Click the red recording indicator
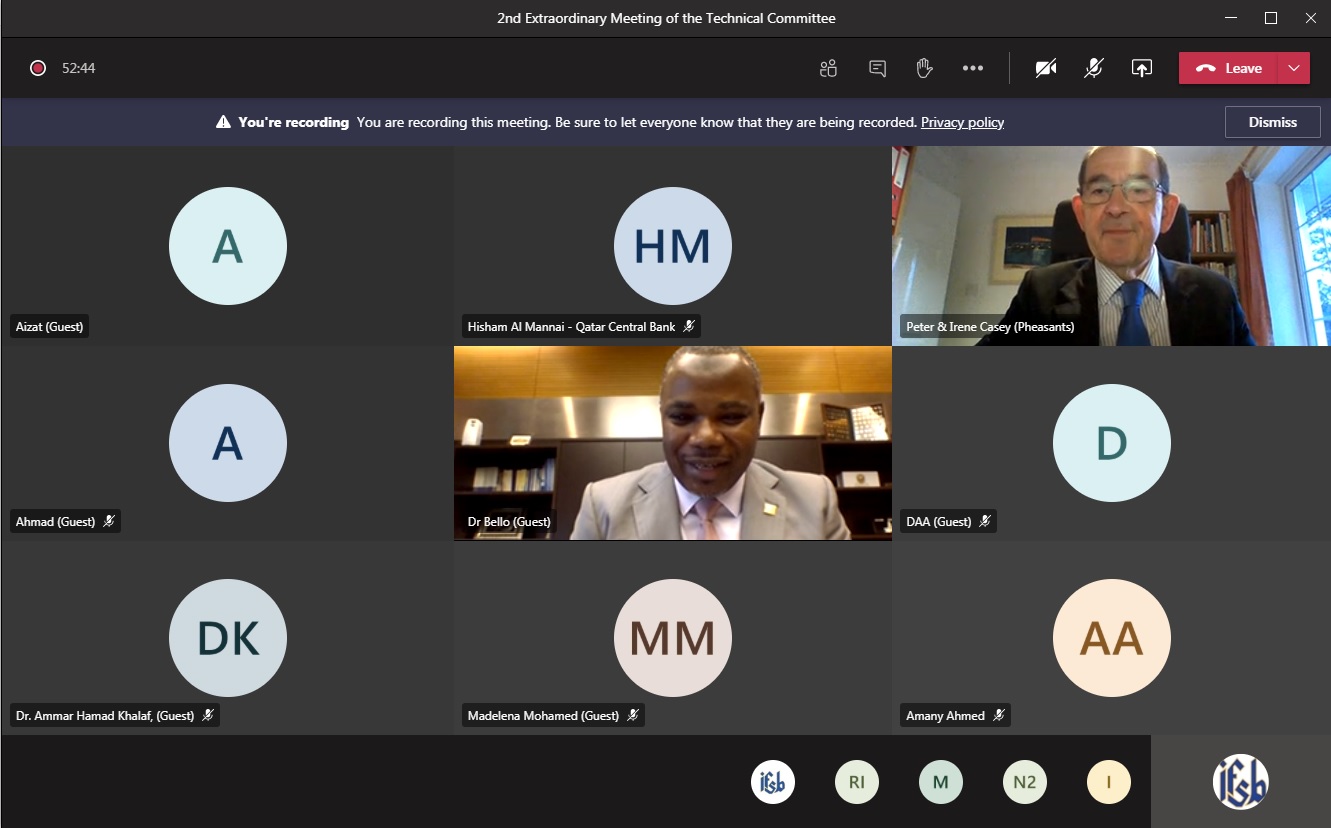Image resolution: width=1331 pixels, height=828 pixels. click(38, 68)
